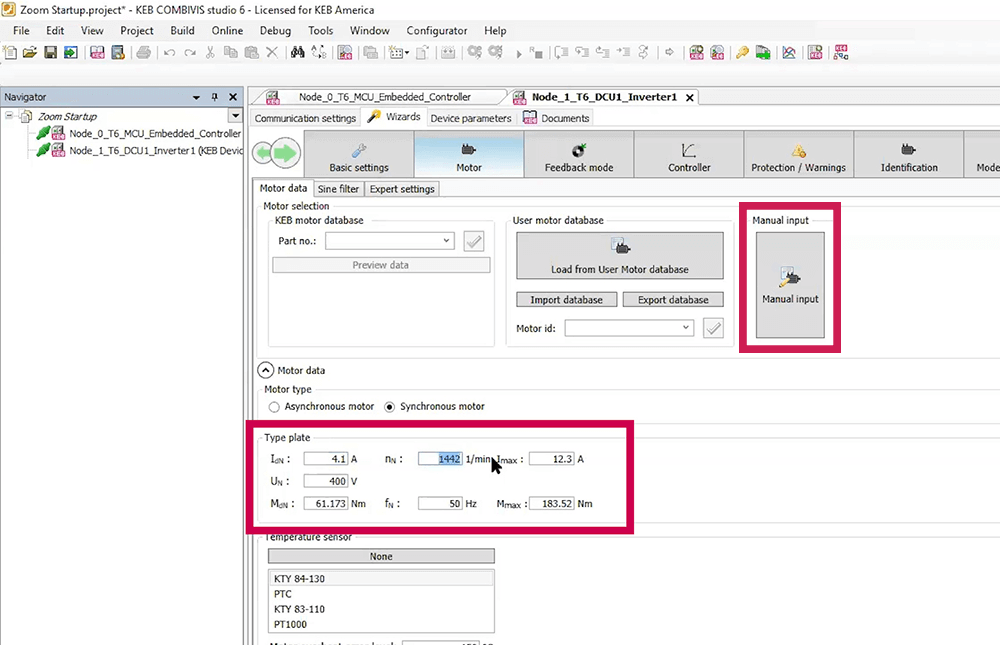Redo the action in the toolbar

[x=190, y=53]
